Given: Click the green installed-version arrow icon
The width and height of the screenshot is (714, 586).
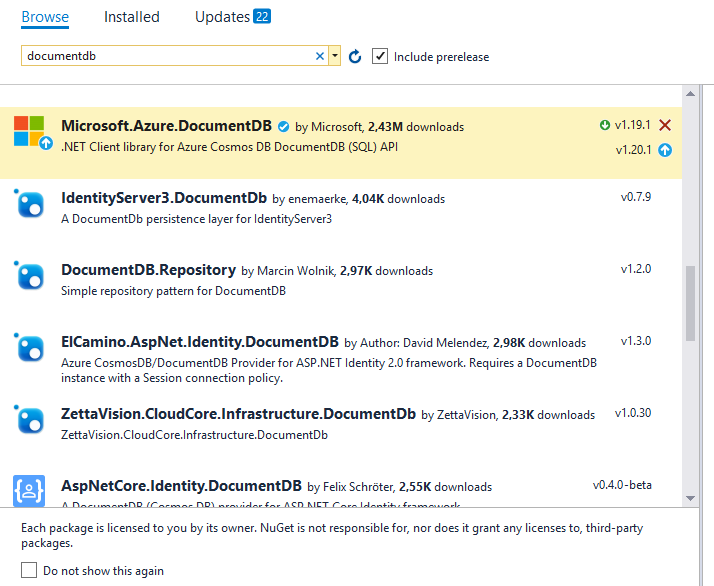Looking at the screenshot, I should click(605, 125).
